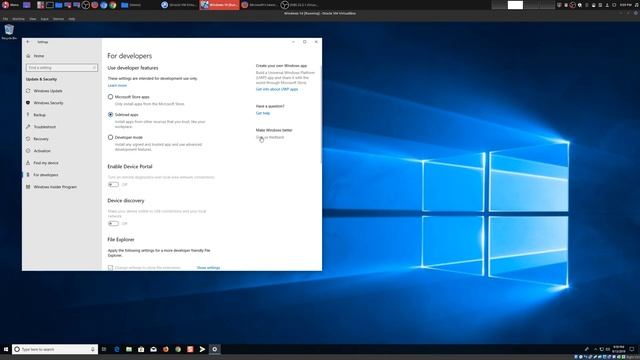This screenshot has height=360, width=640.
Task: Click the microphone icon in taskbar search
Action: [93, 349]
